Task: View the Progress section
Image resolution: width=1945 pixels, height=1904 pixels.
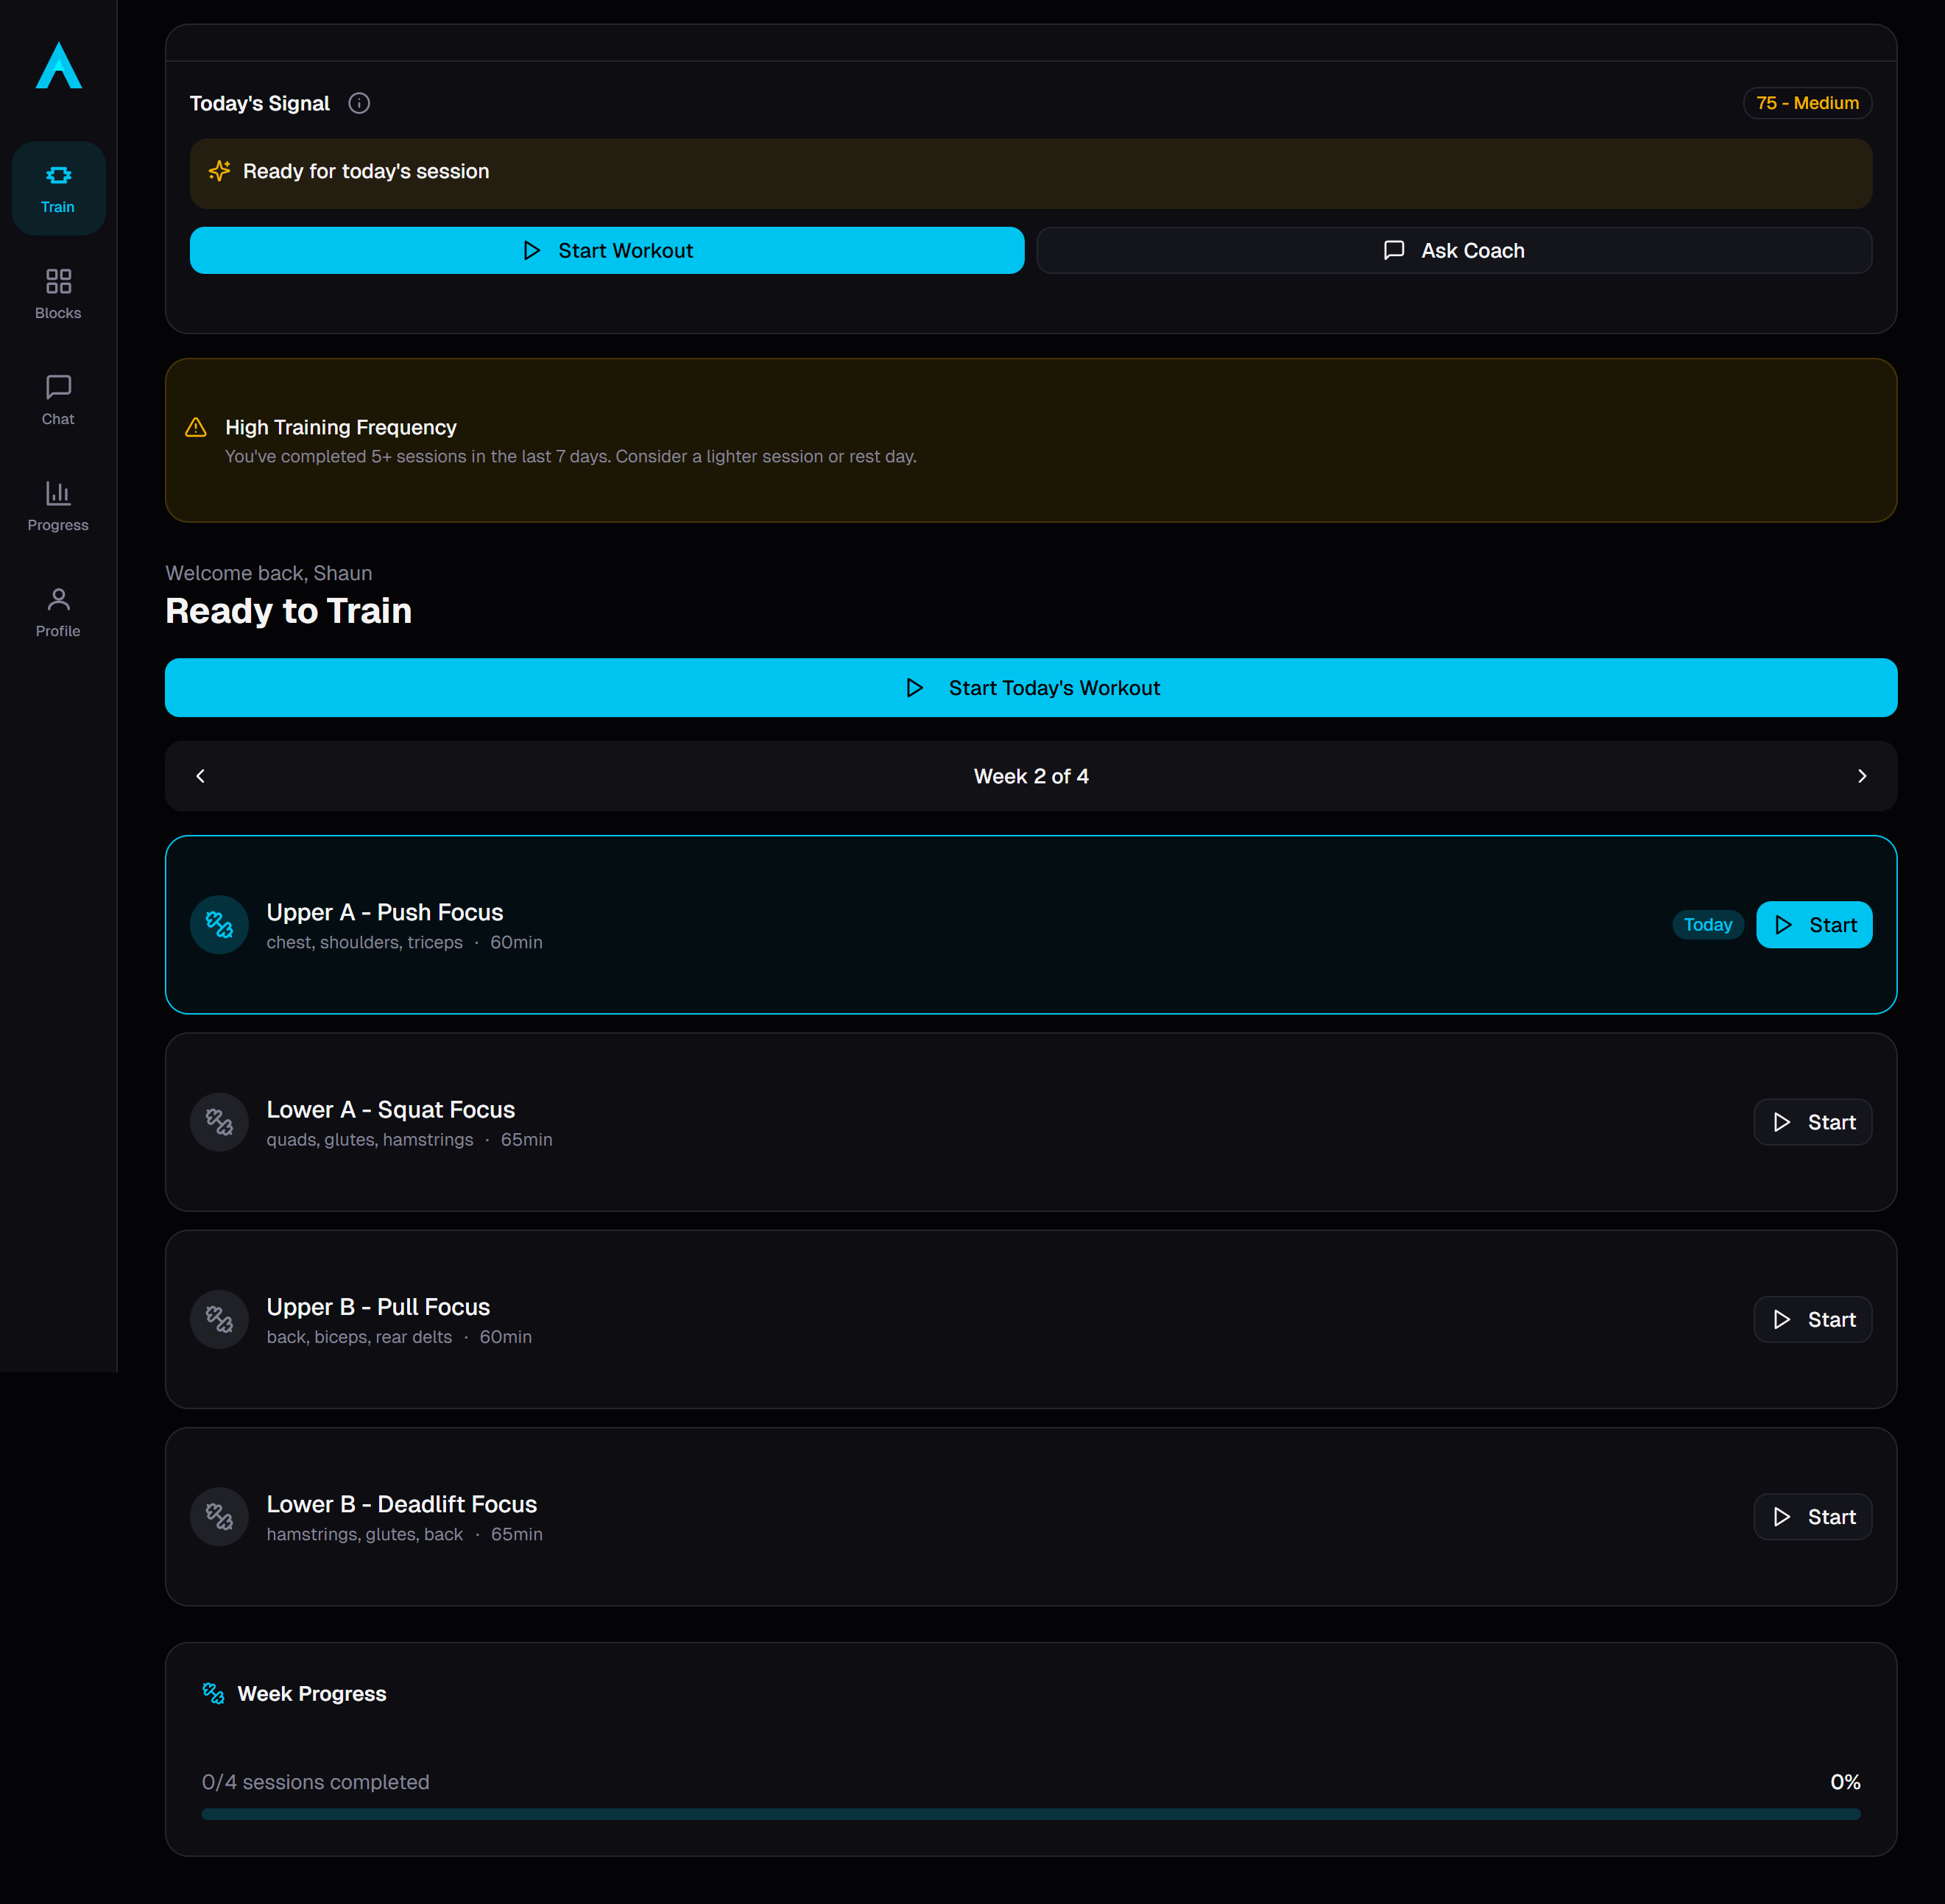Action: coord(58,506)
